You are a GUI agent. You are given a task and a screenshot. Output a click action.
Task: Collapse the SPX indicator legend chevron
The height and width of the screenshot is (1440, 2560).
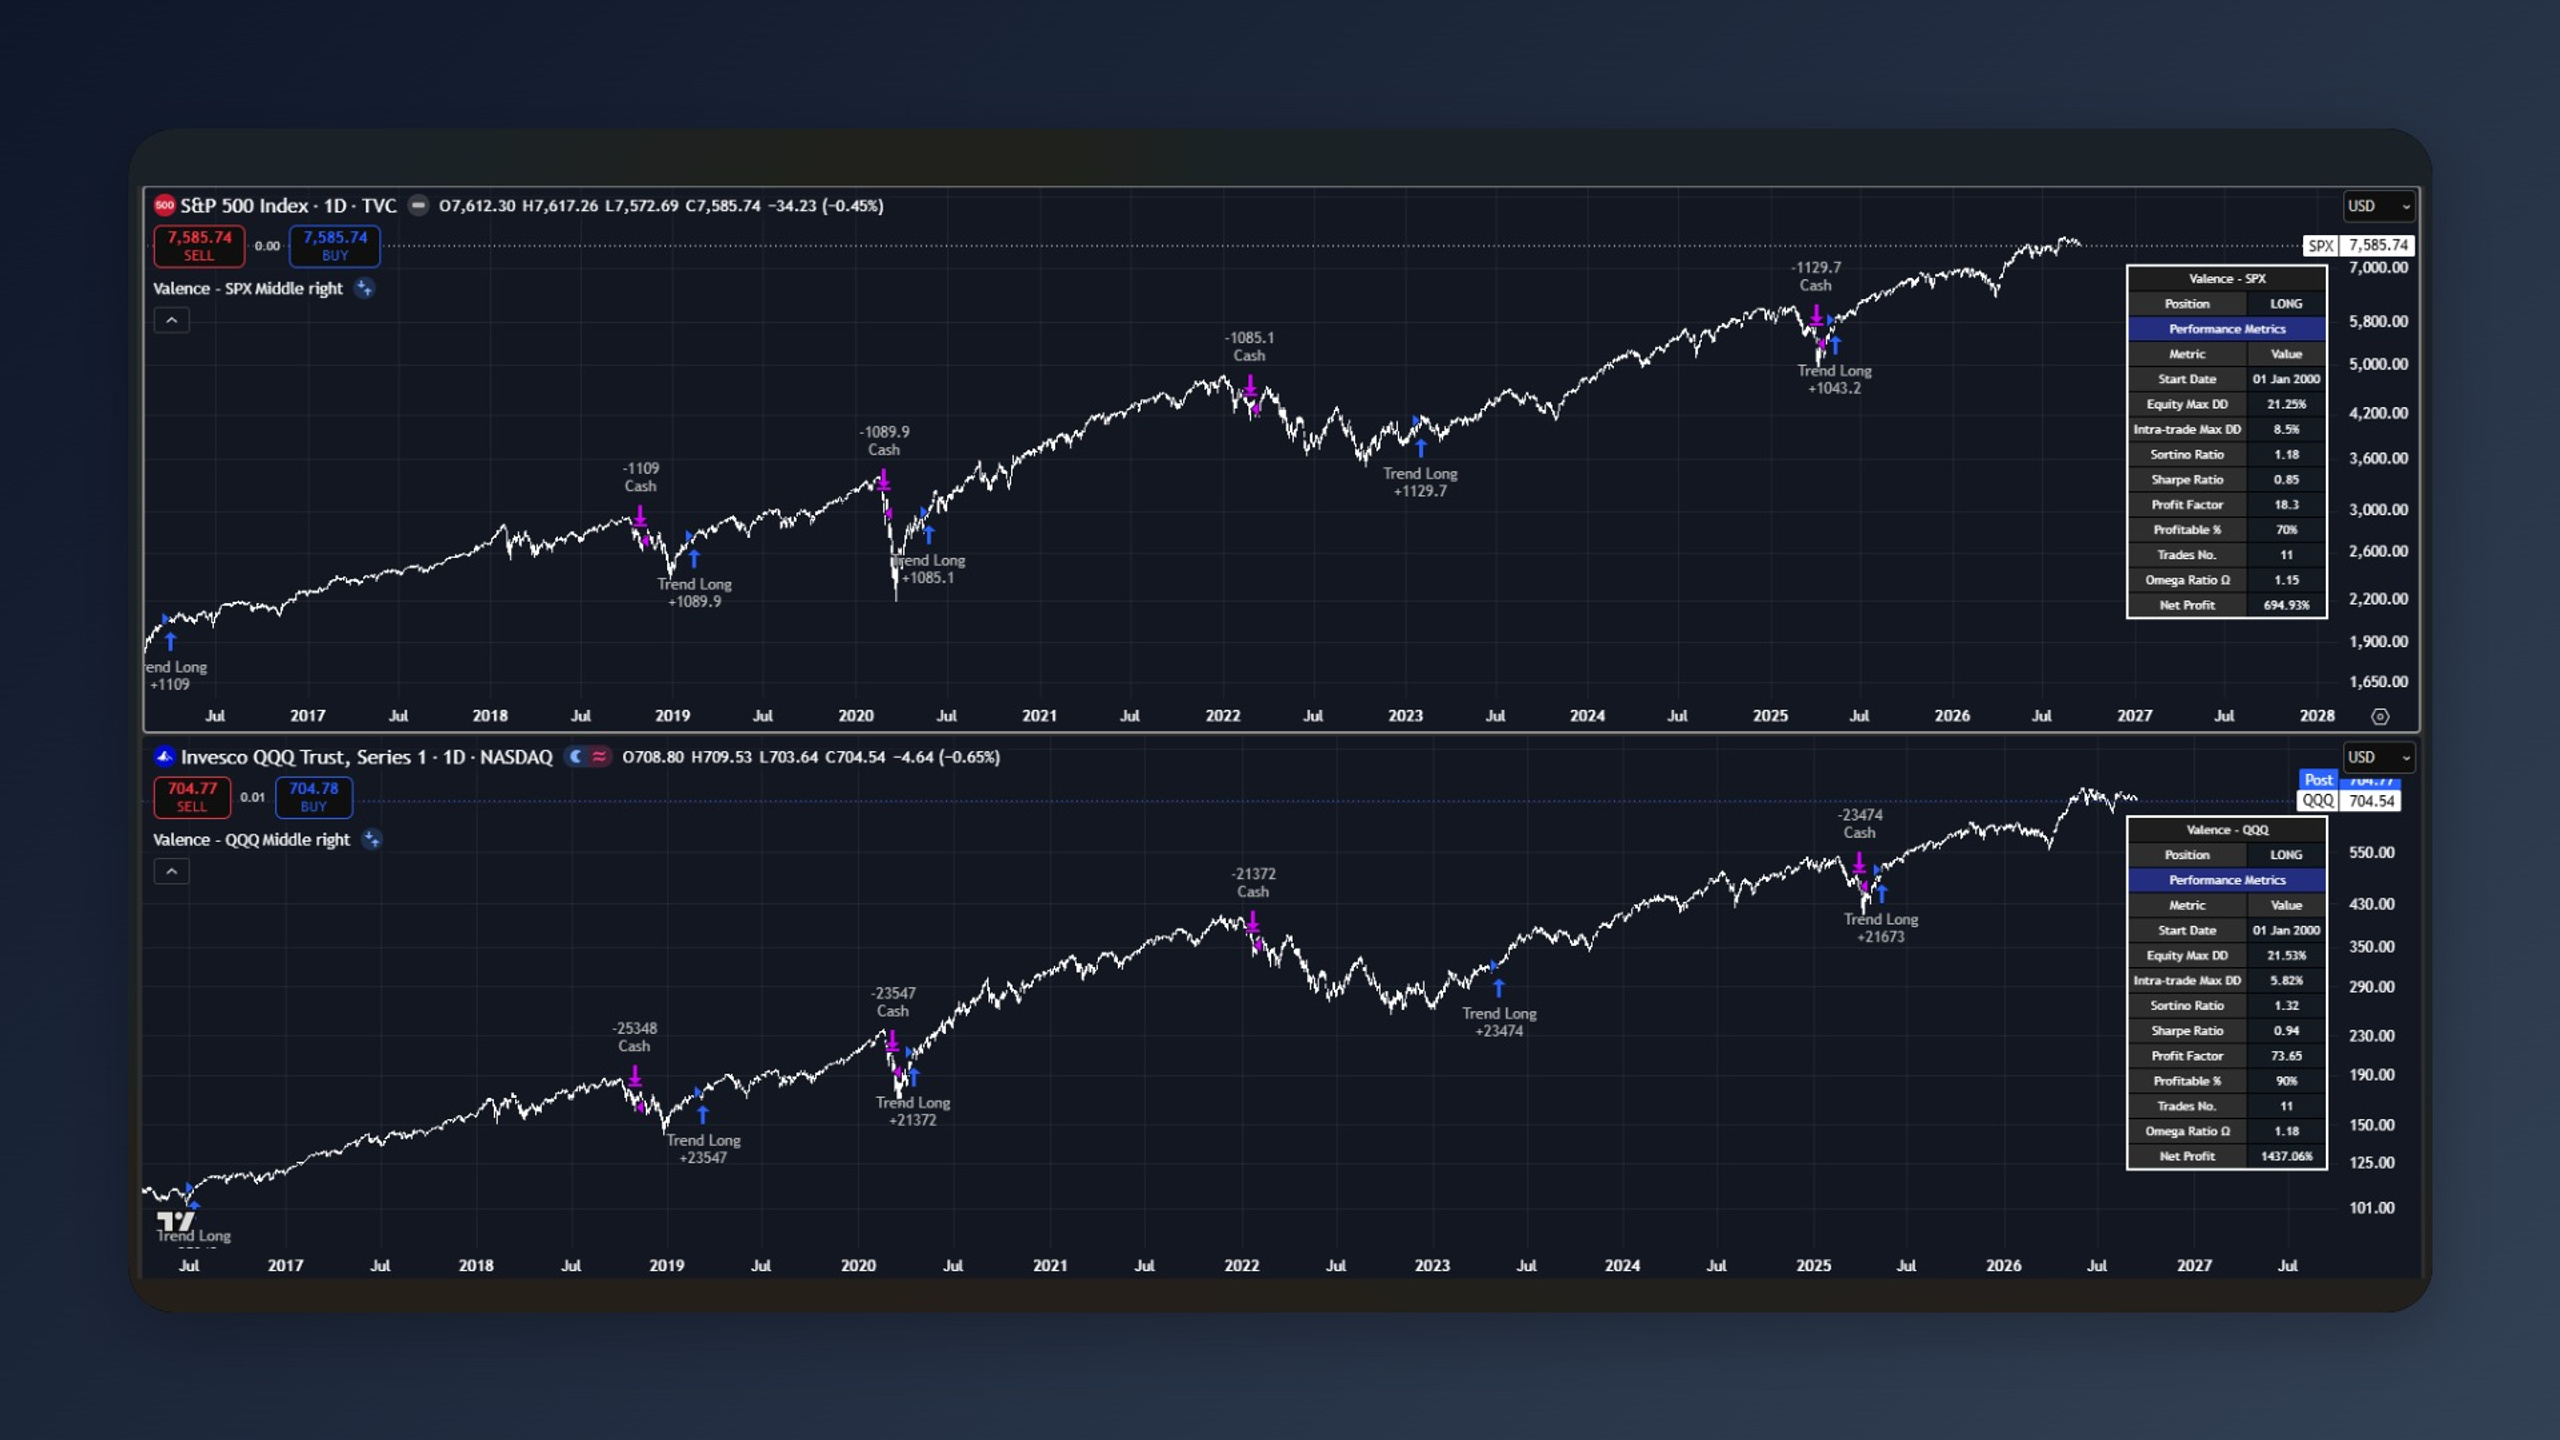pyautogui.click(x=172, y=320)
